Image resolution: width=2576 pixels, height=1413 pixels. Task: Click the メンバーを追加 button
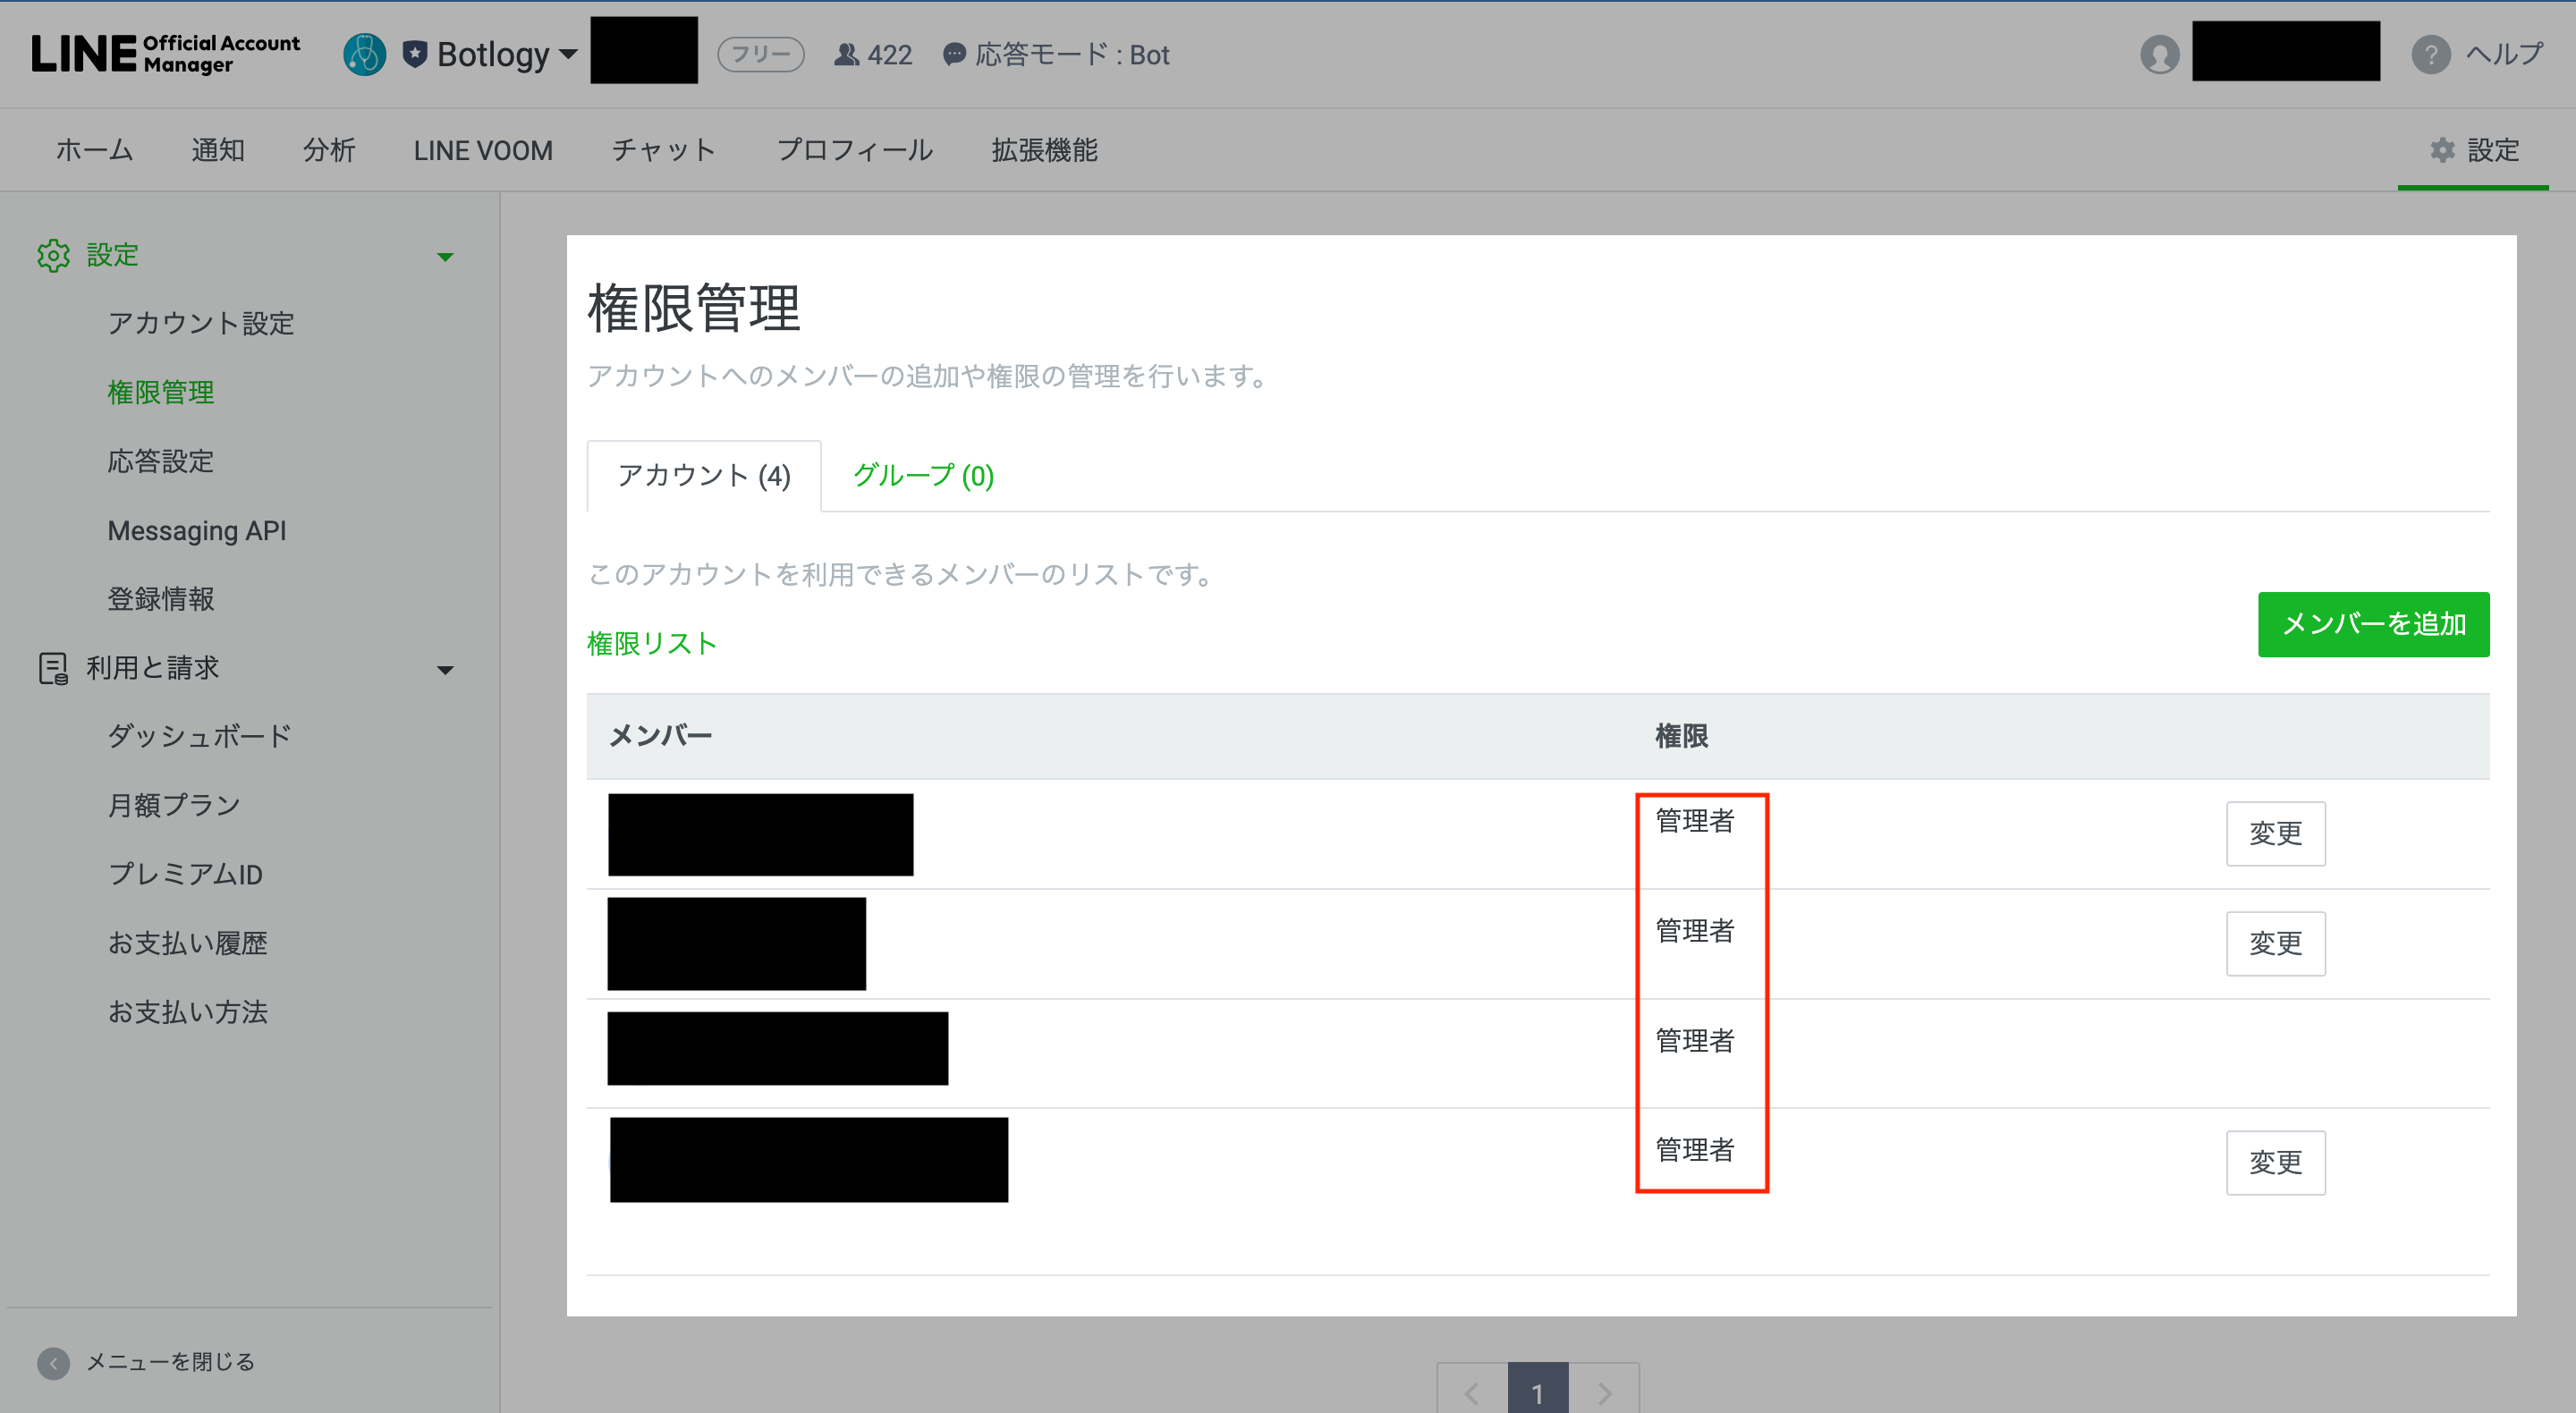(2372, 624)
